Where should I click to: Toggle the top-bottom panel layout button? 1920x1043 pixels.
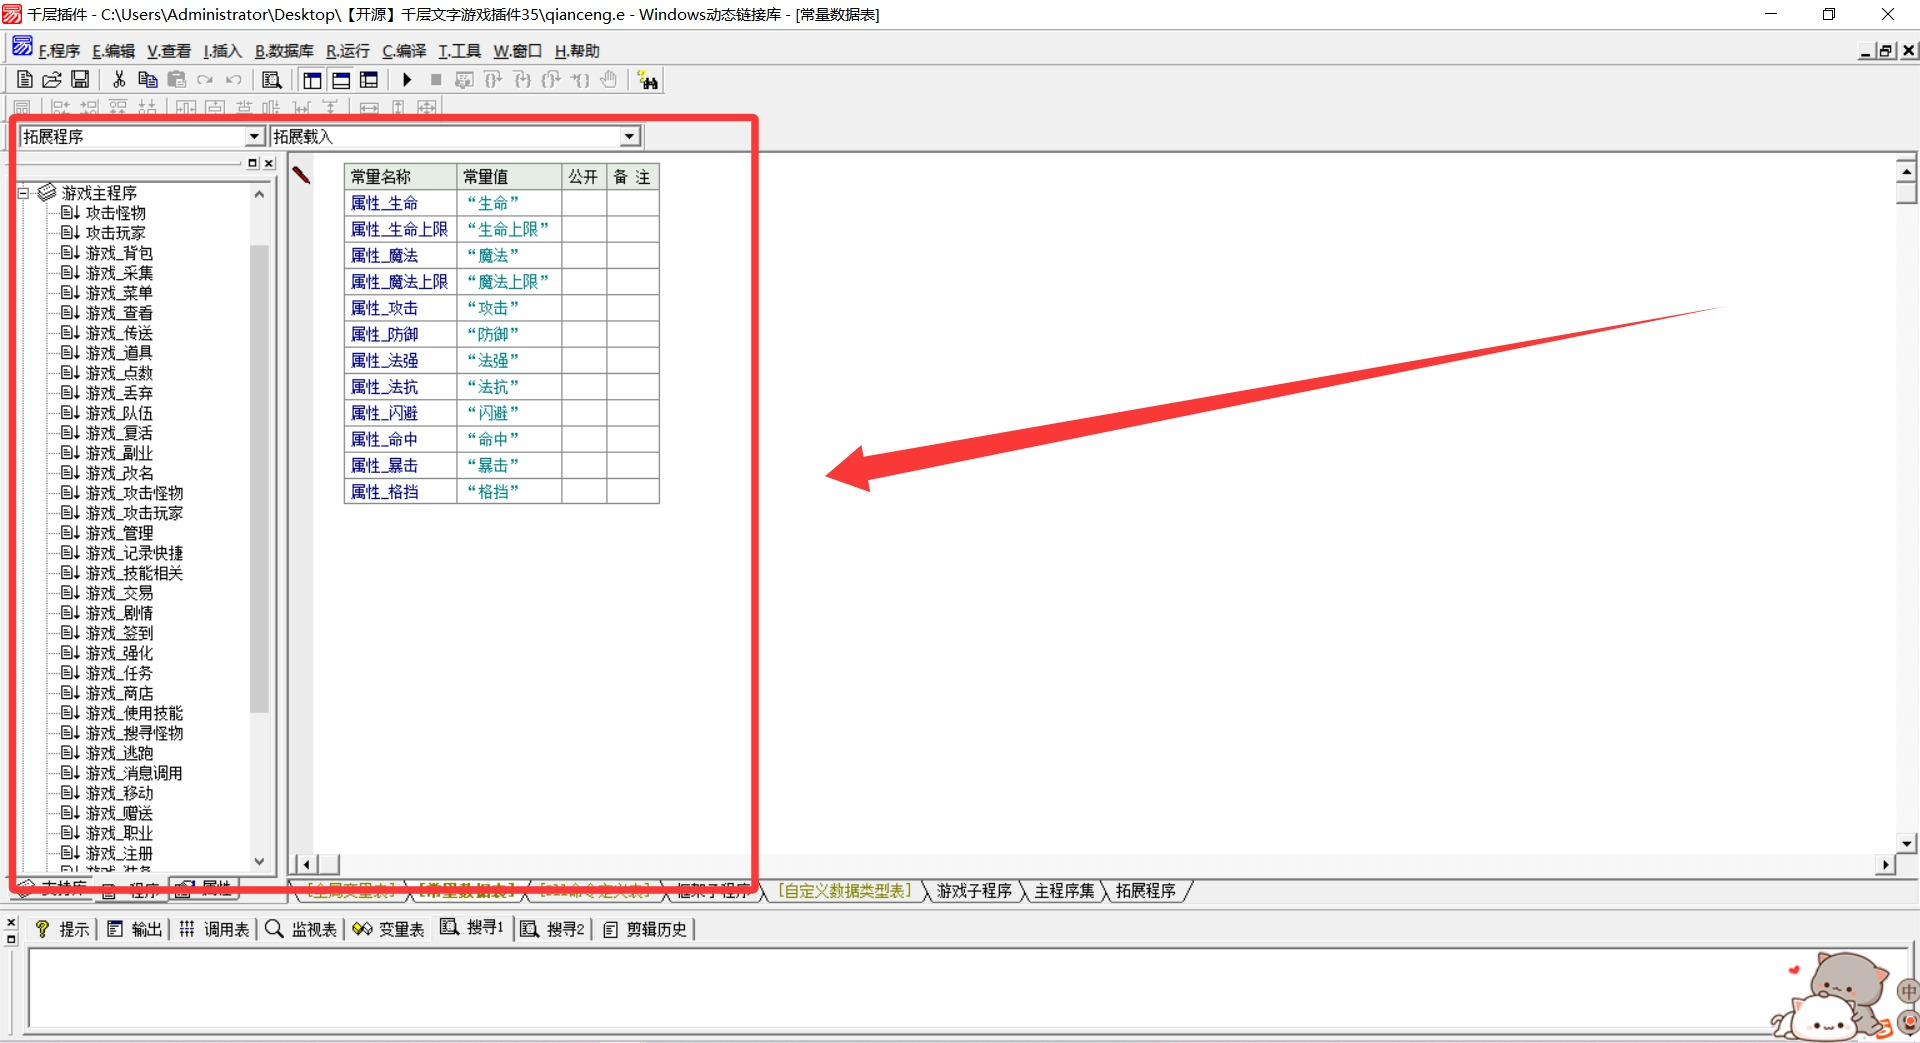(341, 80)
